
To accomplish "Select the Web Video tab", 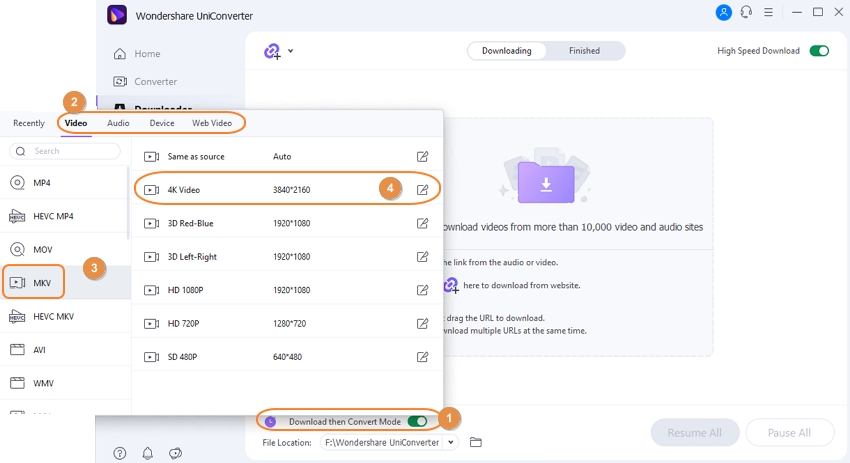I will [212, 123].
